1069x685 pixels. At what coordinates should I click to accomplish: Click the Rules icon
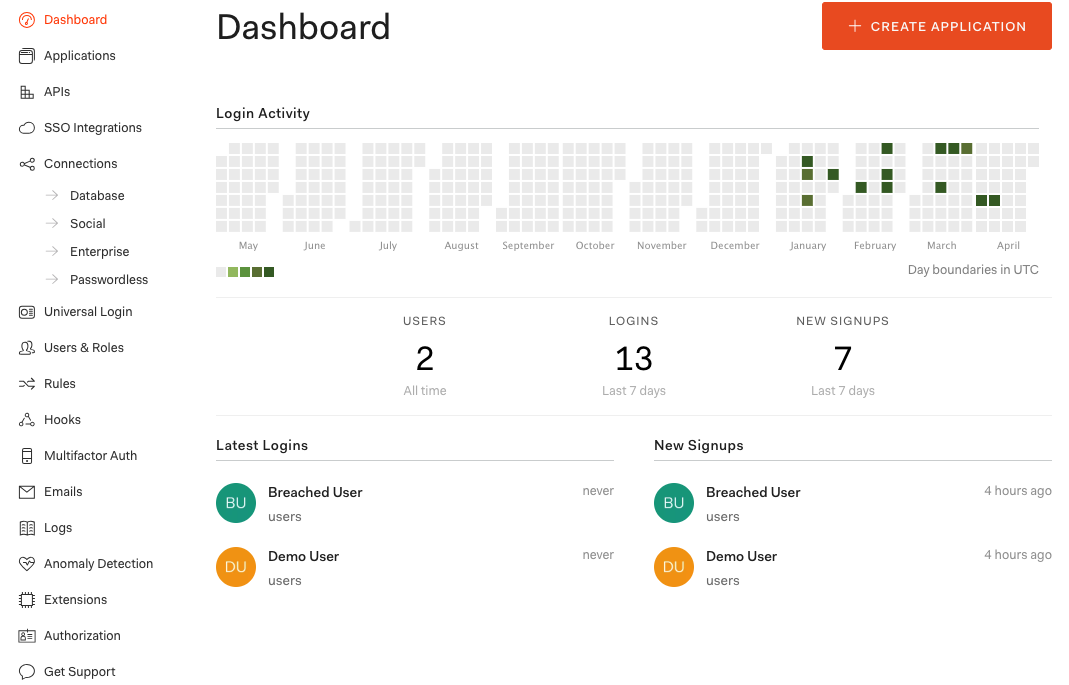[x=27, y=383]
